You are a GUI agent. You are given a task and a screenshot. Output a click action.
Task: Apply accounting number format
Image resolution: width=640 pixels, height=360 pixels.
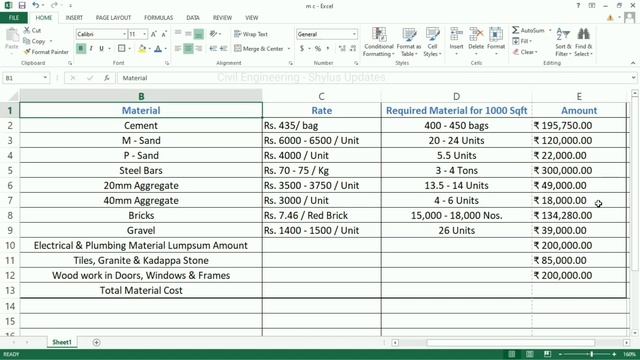pos(302,49)
